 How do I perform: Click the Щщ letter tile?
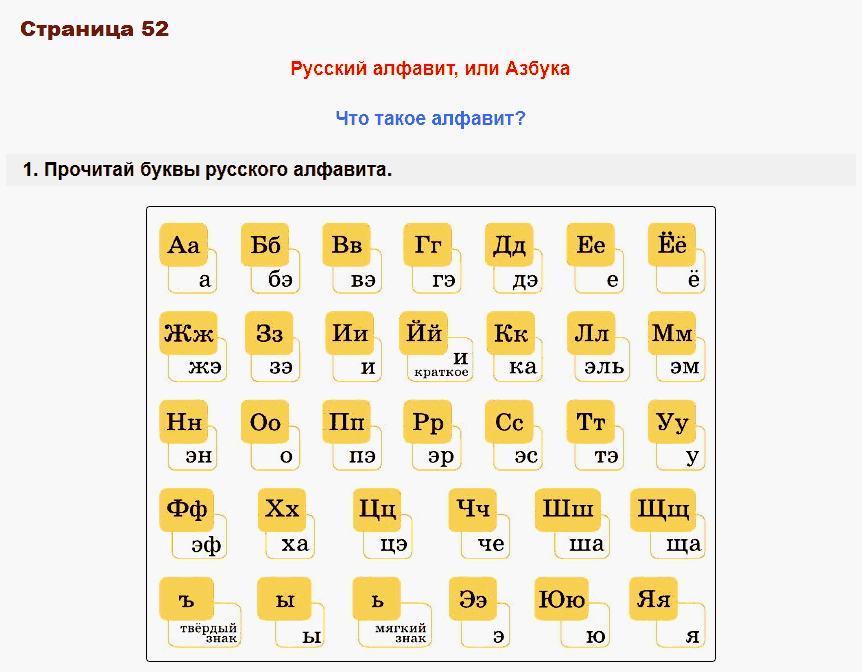[x=663, y=510]
